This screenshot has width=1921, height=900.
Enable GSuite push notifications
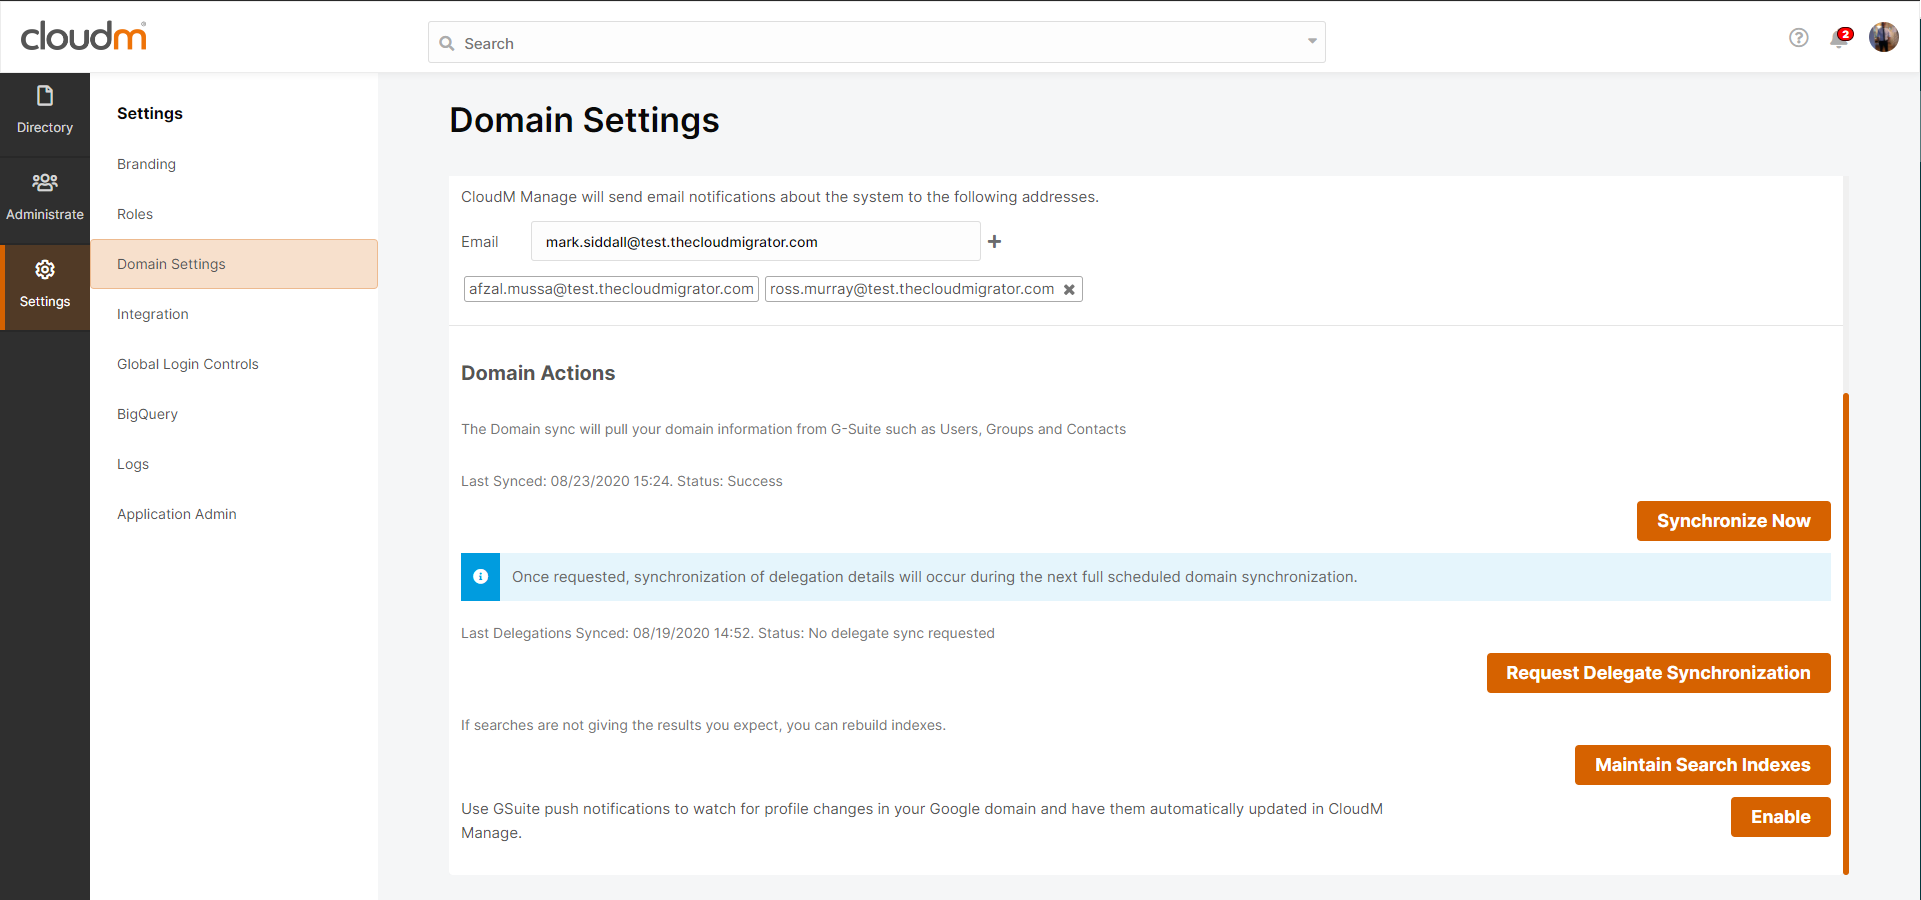(1780, 817)
